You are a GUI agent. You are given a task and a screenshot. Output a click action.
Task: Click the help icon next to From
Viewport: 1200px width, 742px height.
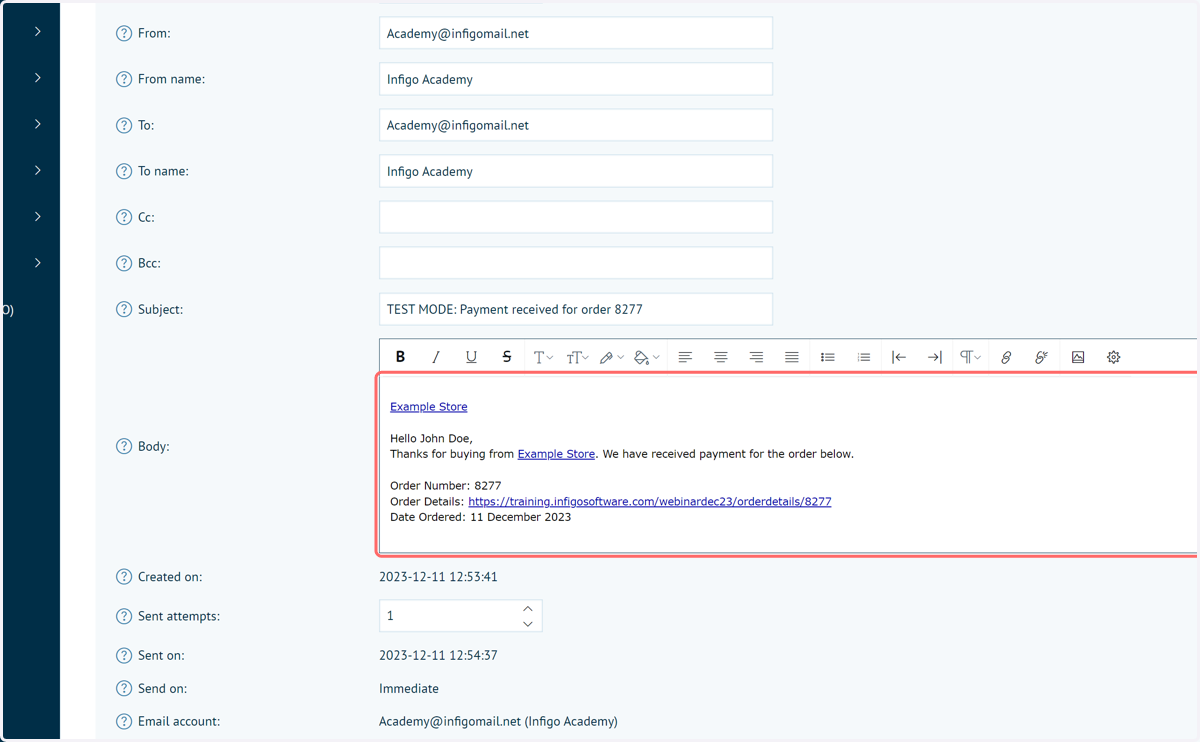tap(124, 33)
